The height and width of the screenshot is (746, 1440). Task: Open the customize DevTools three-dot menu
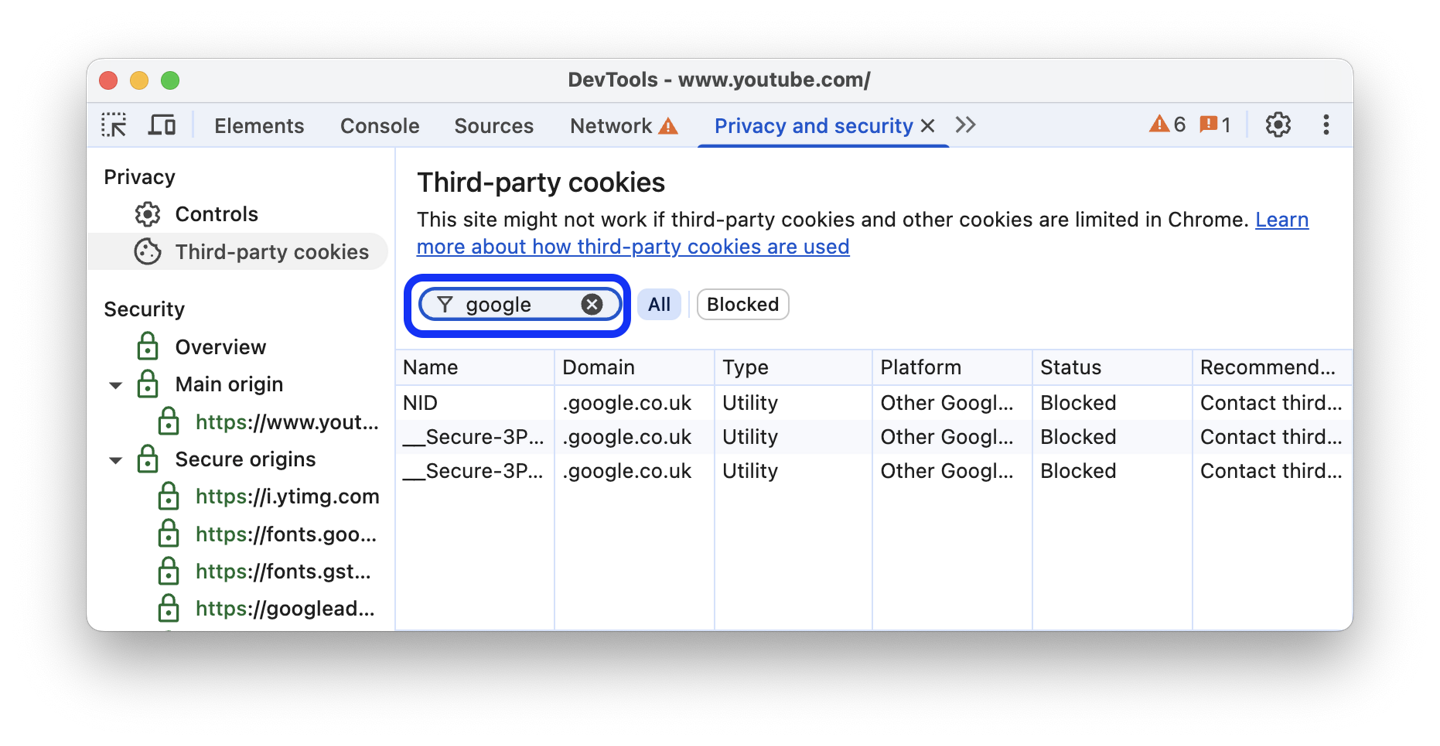(1326, 124)
